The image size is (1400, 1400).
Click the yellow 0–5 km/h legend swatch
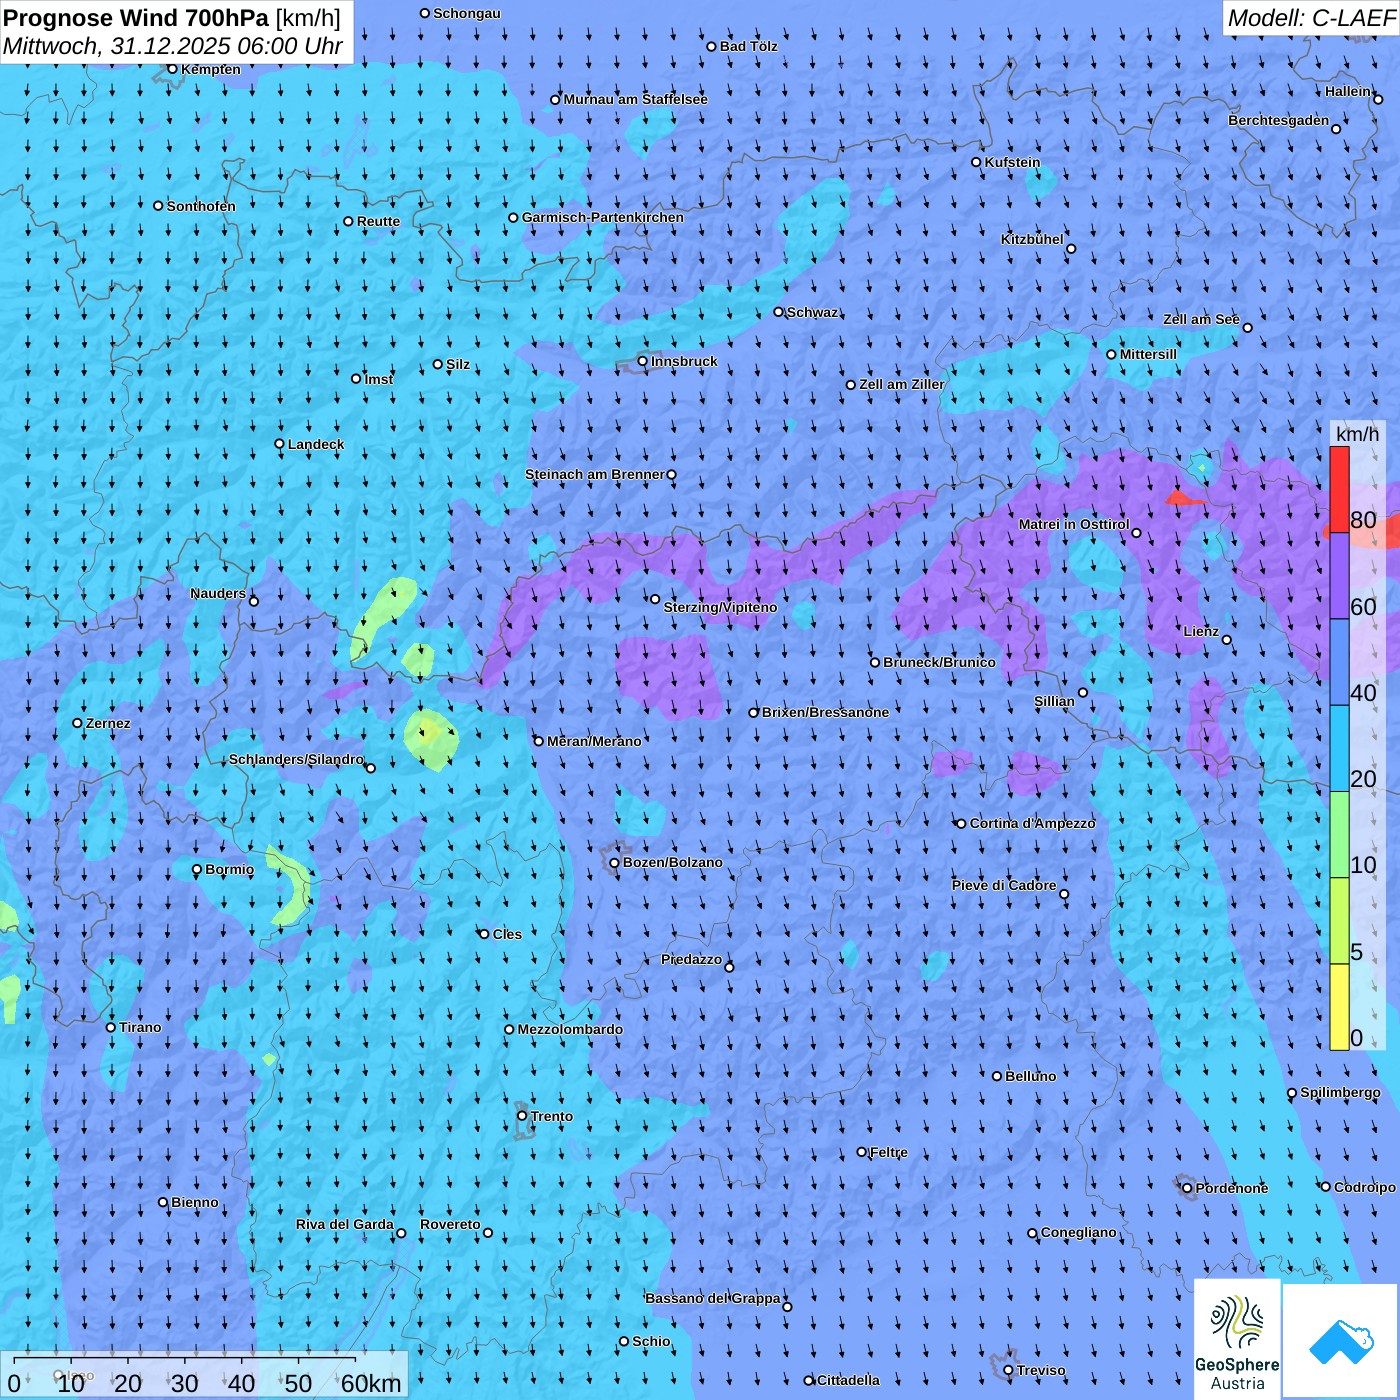(1339, 1007)
